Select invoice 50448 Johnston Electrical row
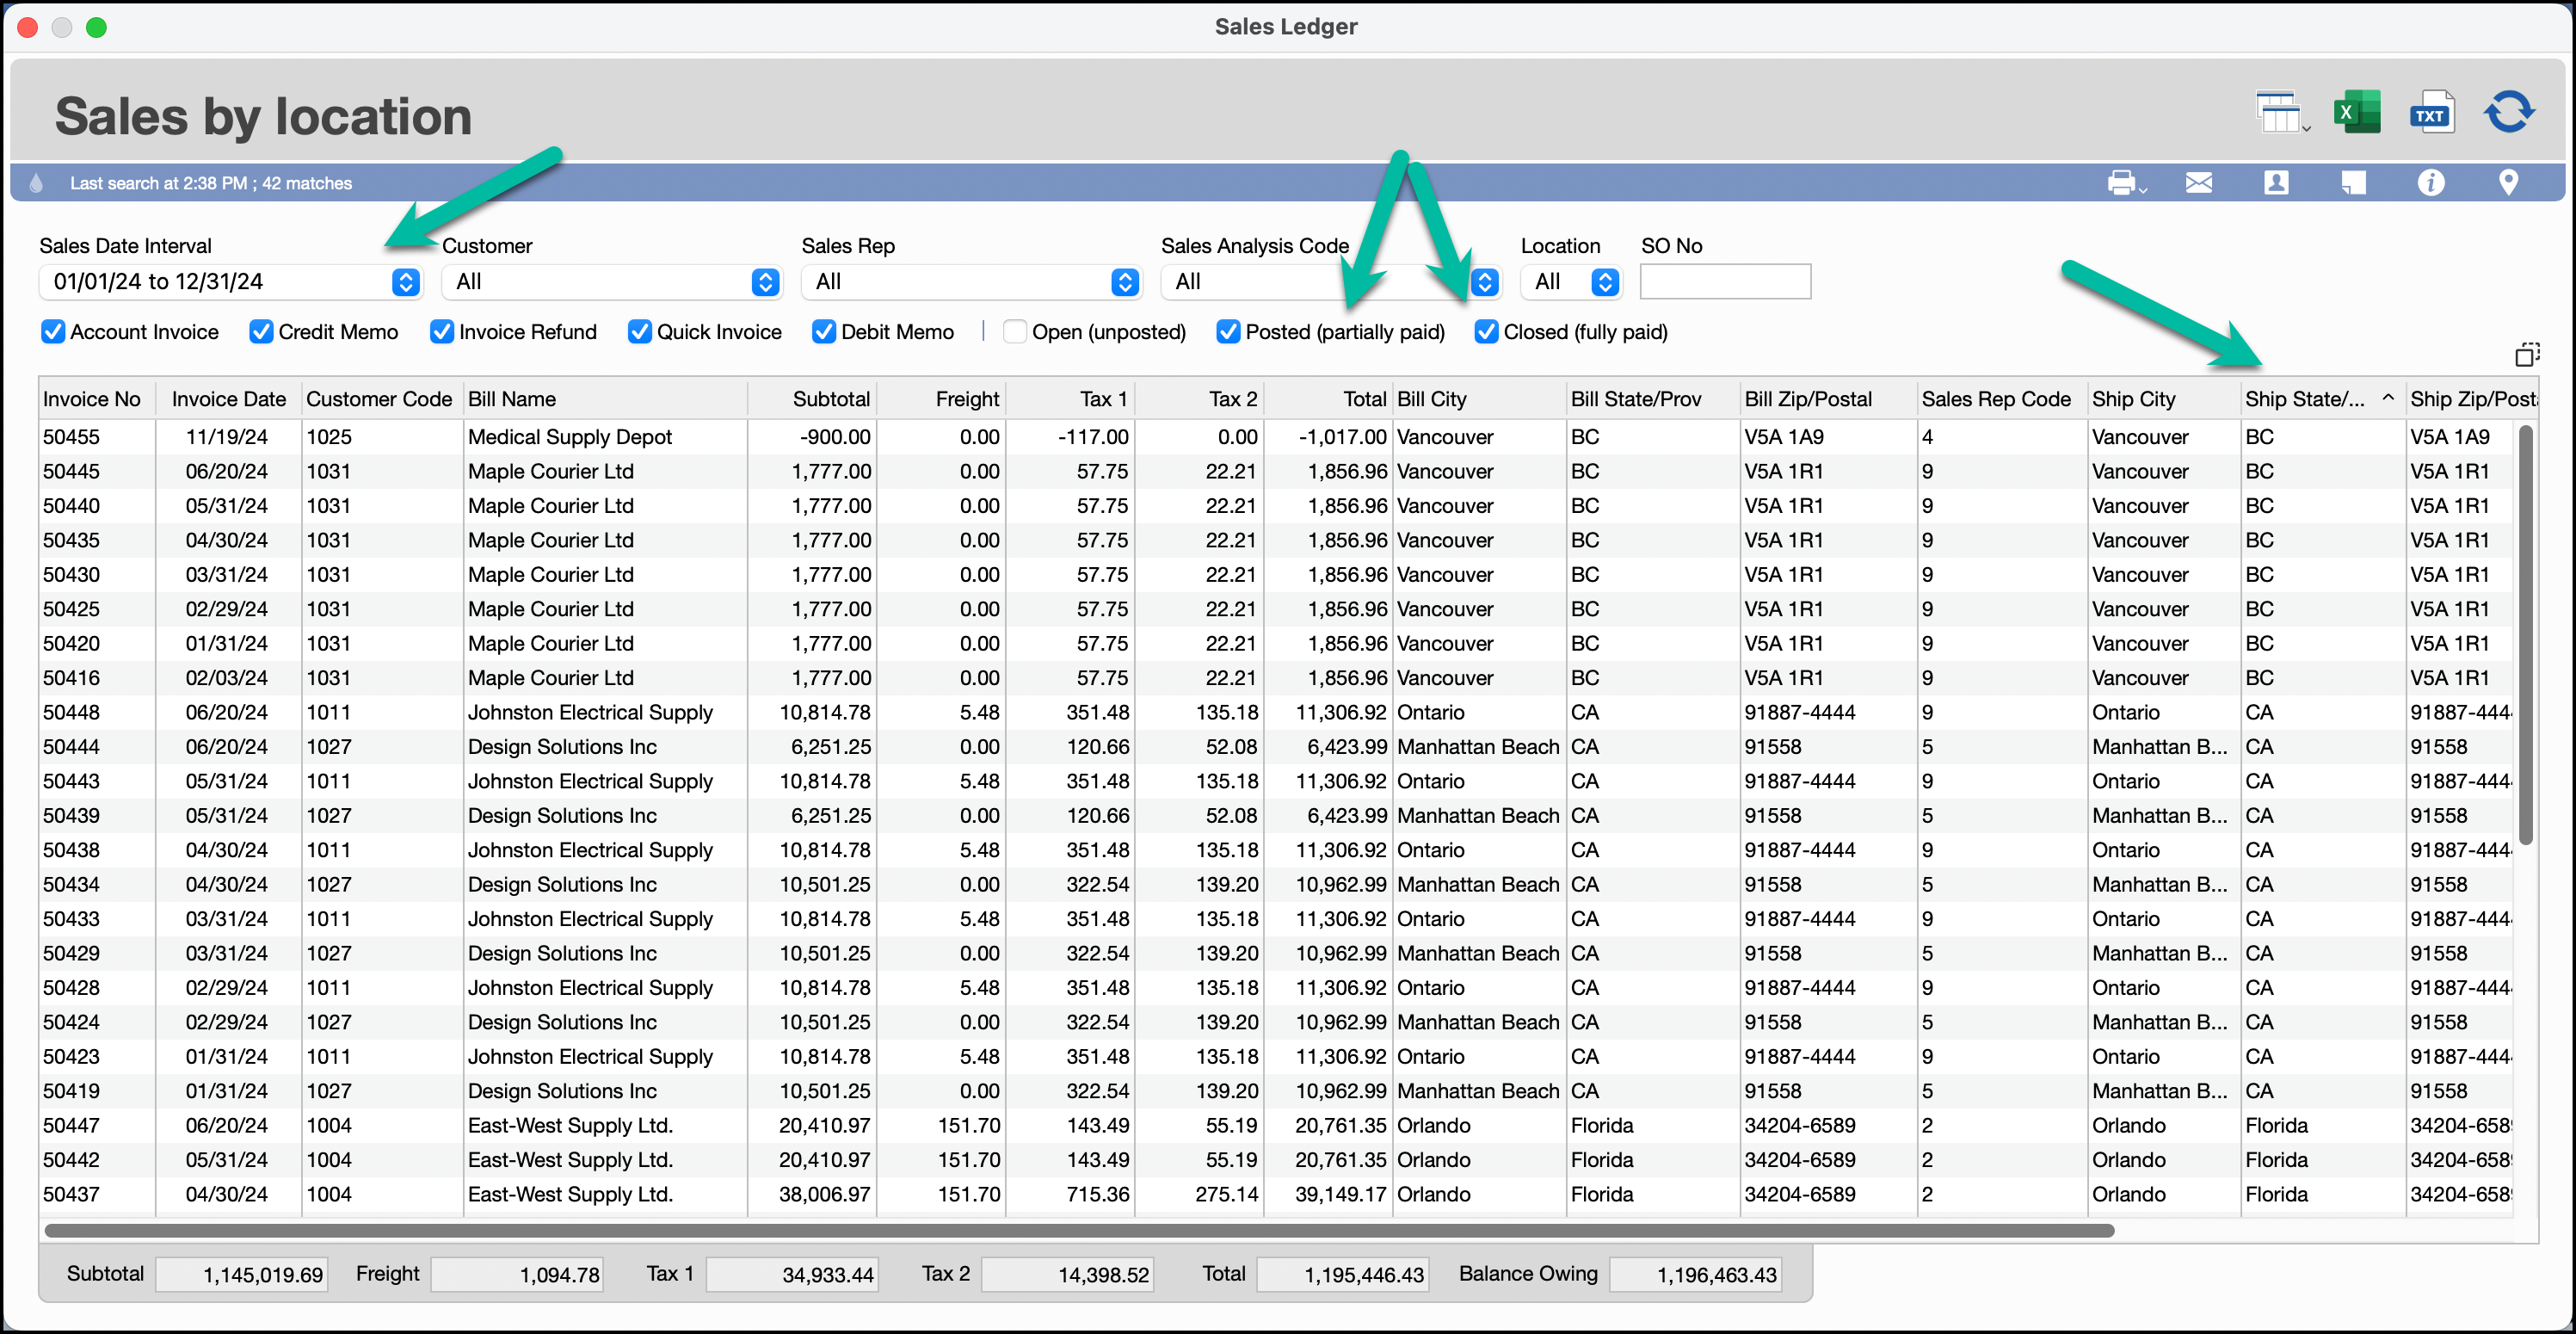The height and width of the screenshot is (1334, 2576). tap(590, 712)
